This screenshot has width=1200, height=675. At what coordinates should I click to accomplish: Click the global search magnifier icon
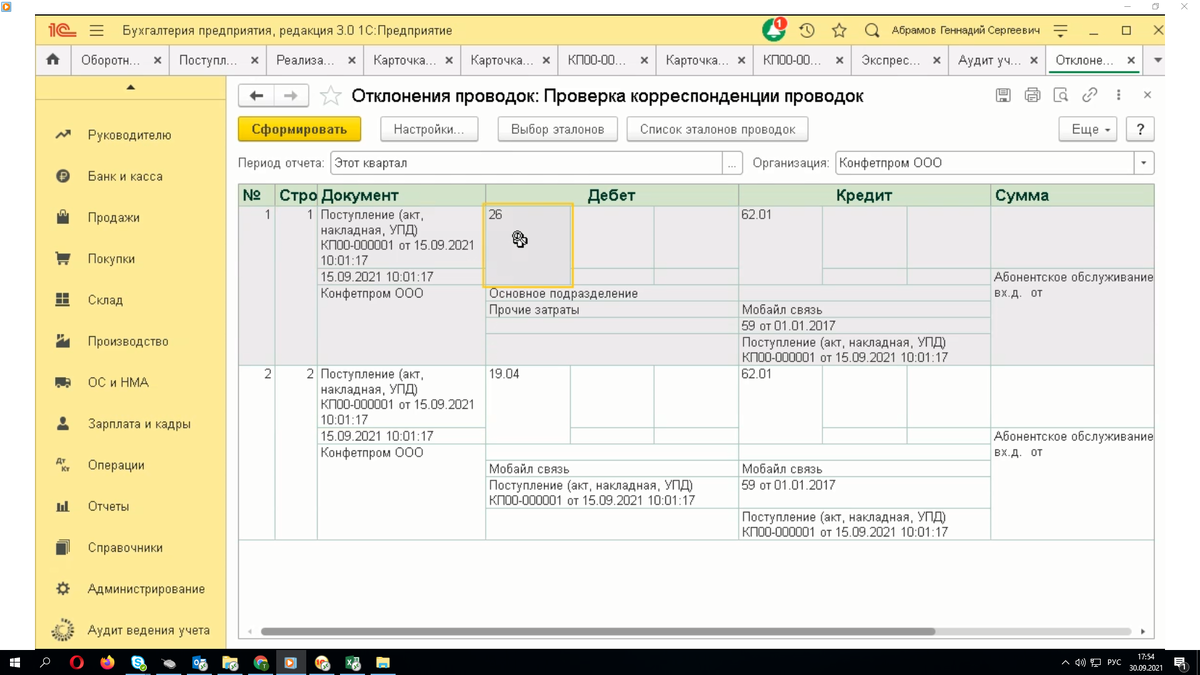[871, 30]
